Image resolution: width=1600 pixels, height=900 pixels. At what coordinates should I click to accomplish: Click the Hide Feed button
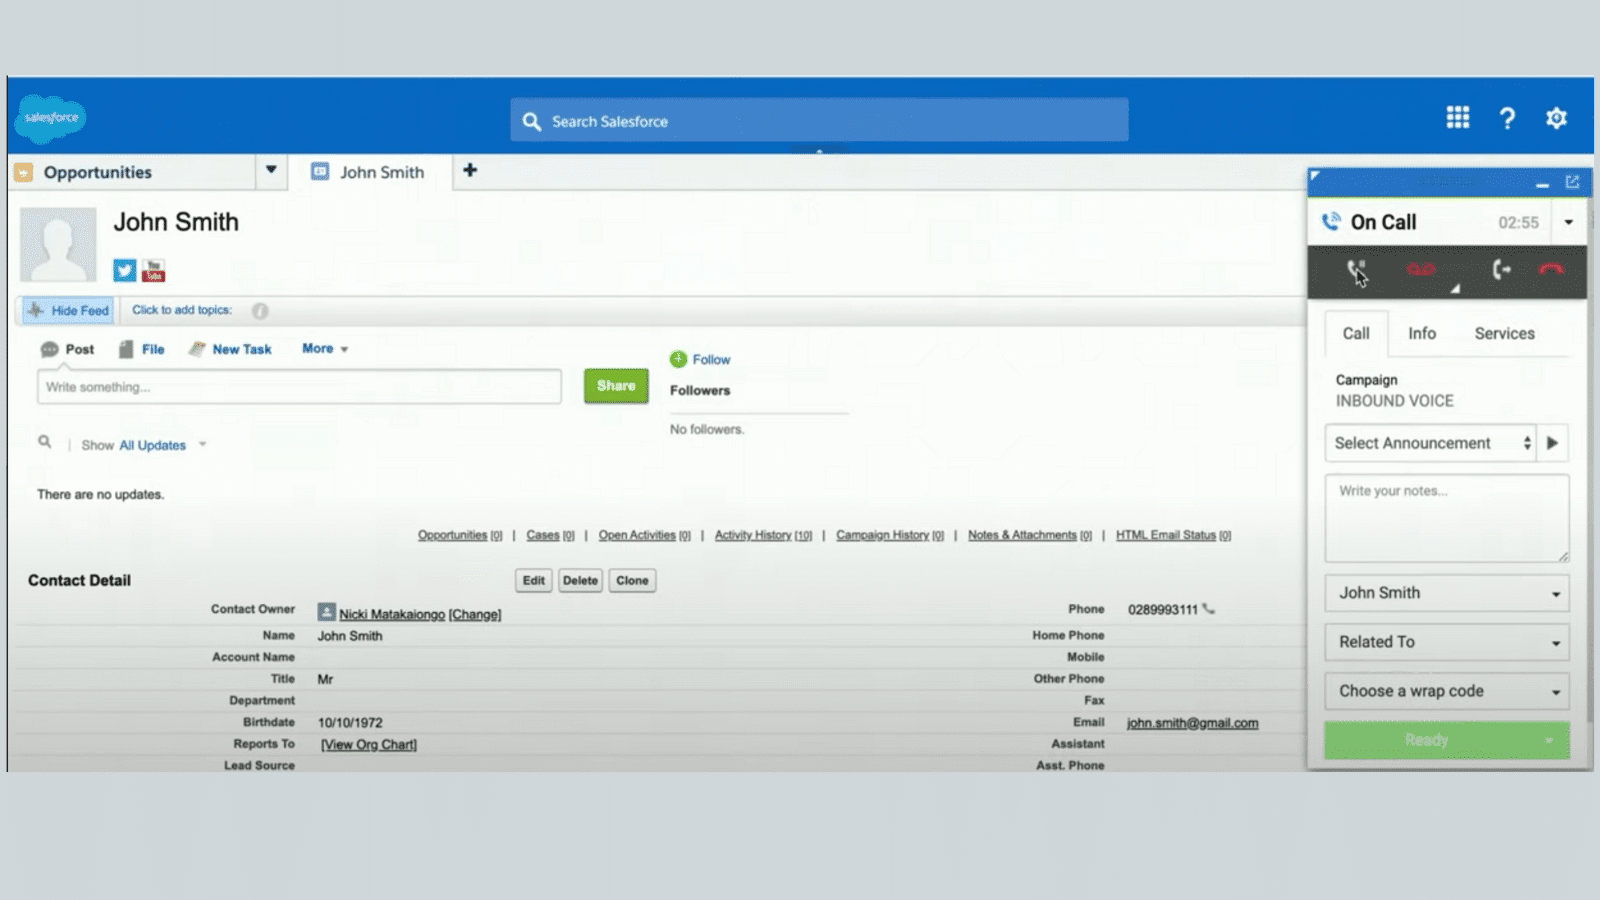coord(68,311)
